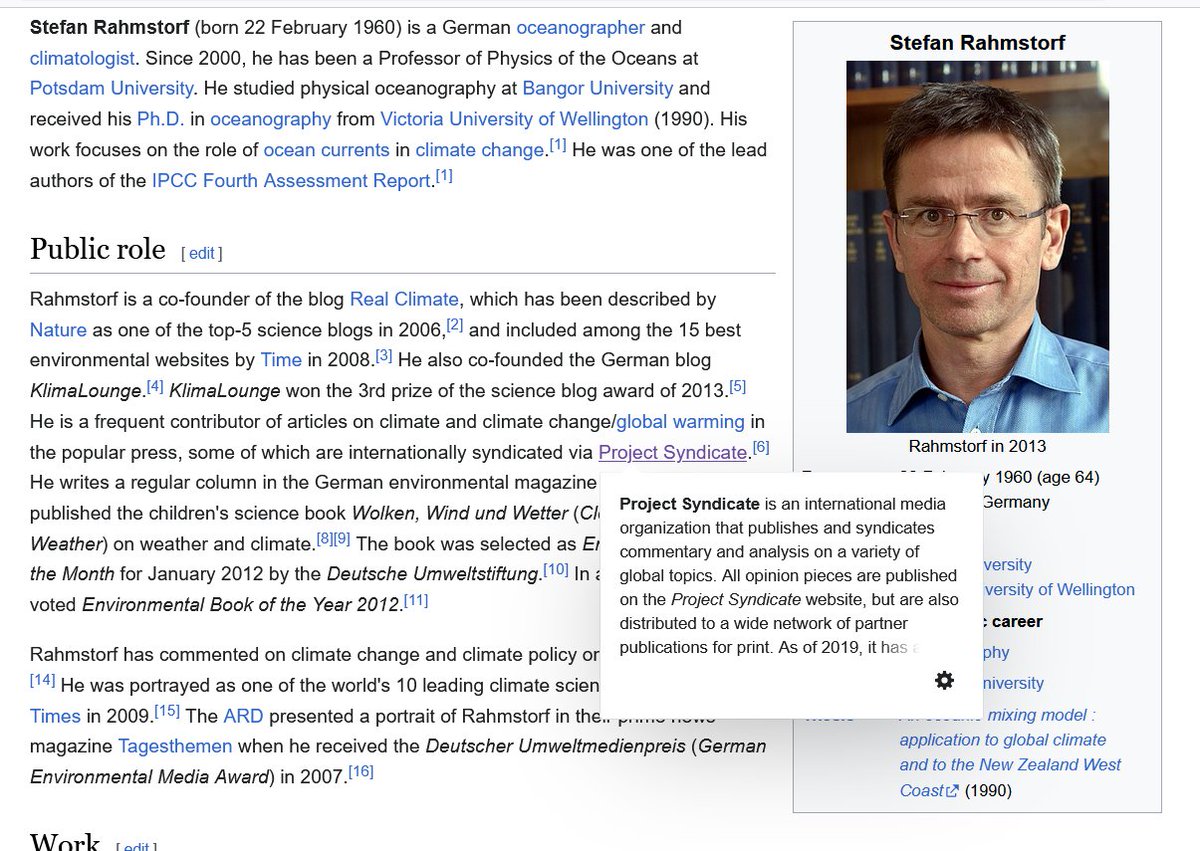The width and height of the screenshot is (1200, 851).
Task: Open the 'global warming' link
Action: 680,421
